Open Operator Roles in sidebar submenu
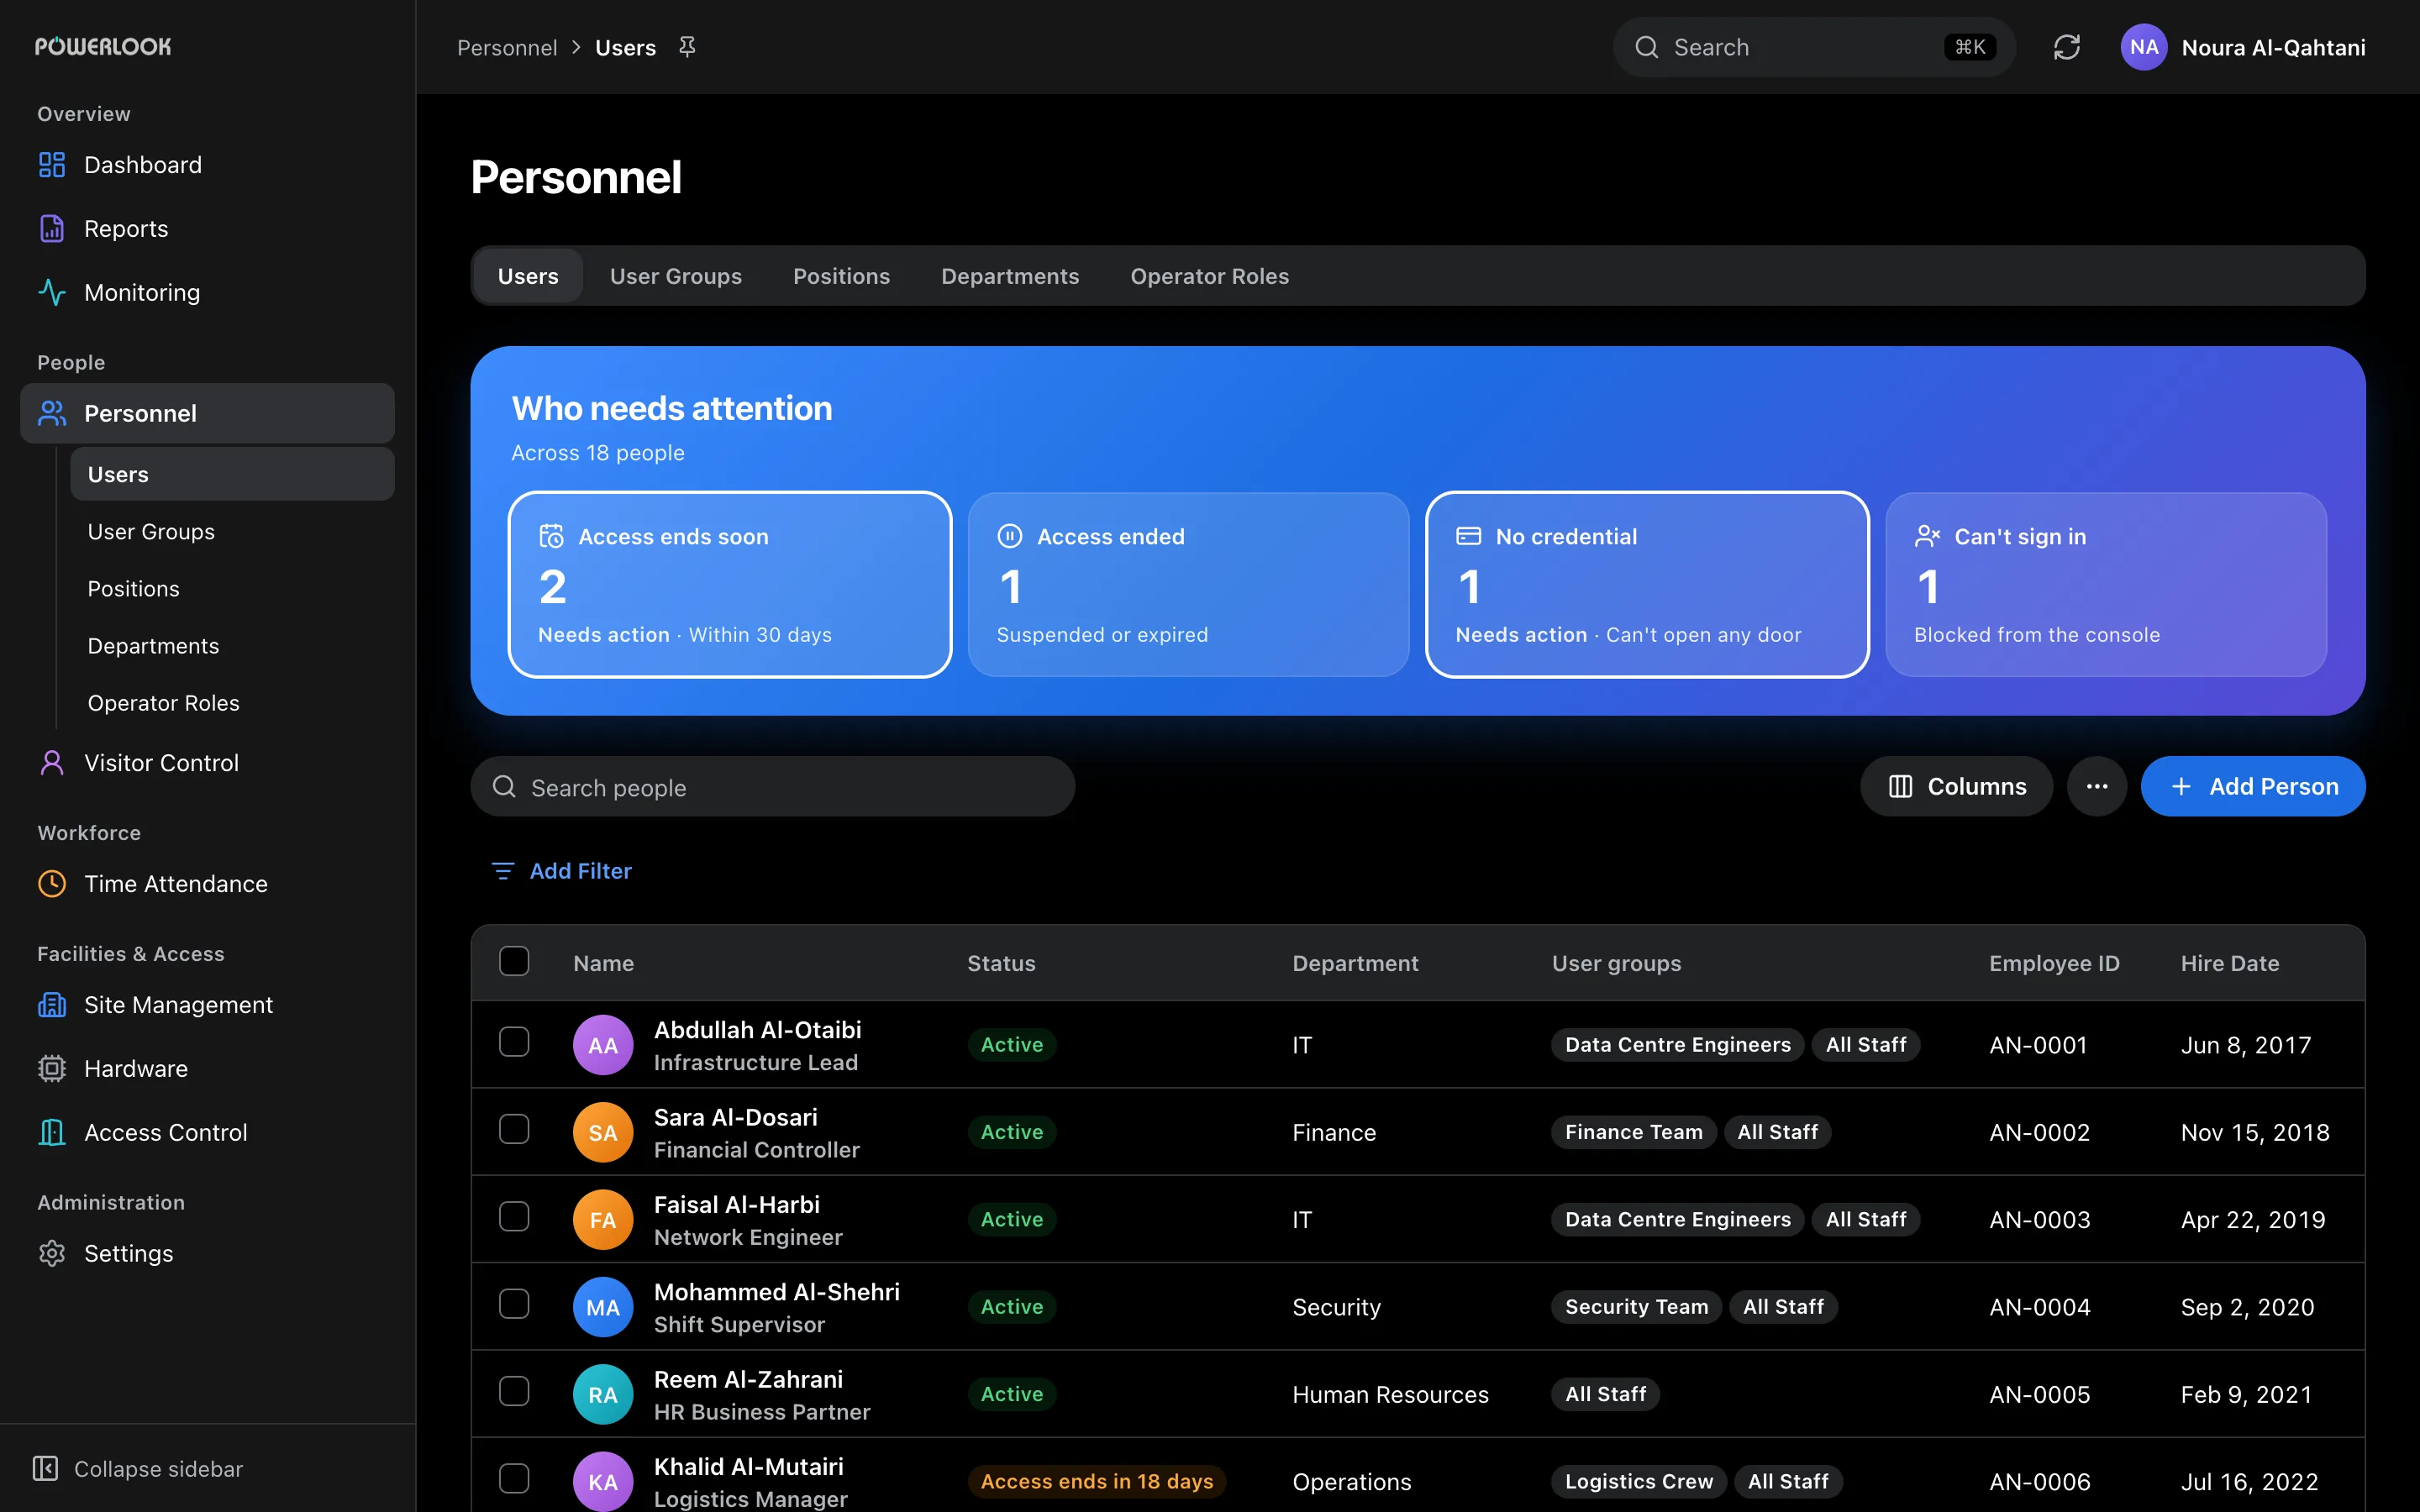 click(x=232, y=702)
